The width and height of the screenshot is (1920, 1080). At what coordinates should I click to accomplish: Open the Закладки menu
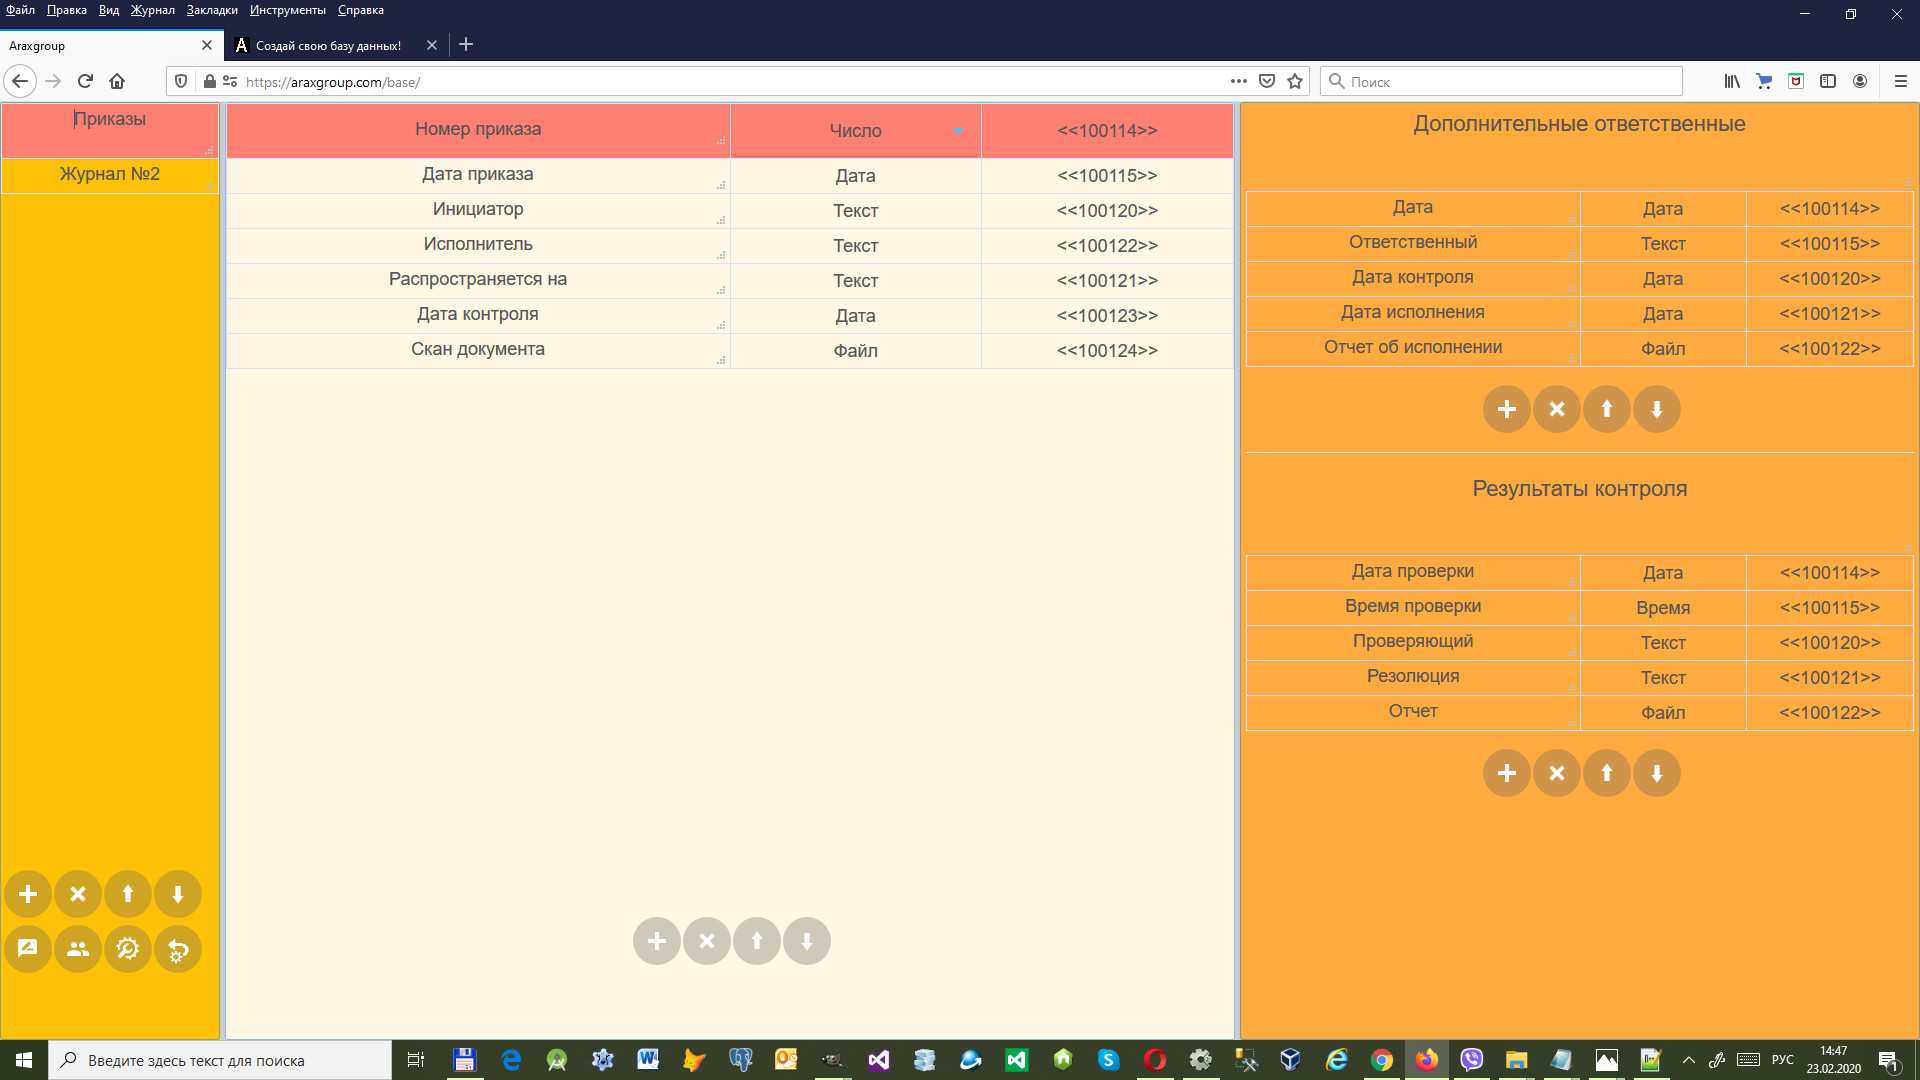point(212,10)
